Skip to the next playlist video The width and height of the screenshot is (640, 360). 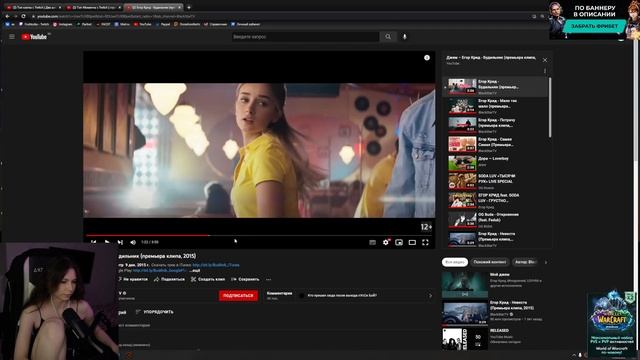point(120,242)
